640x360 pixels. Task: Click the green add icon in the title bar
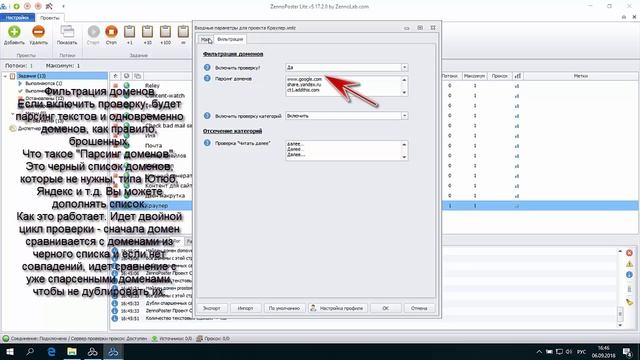[x=16, y=6]
